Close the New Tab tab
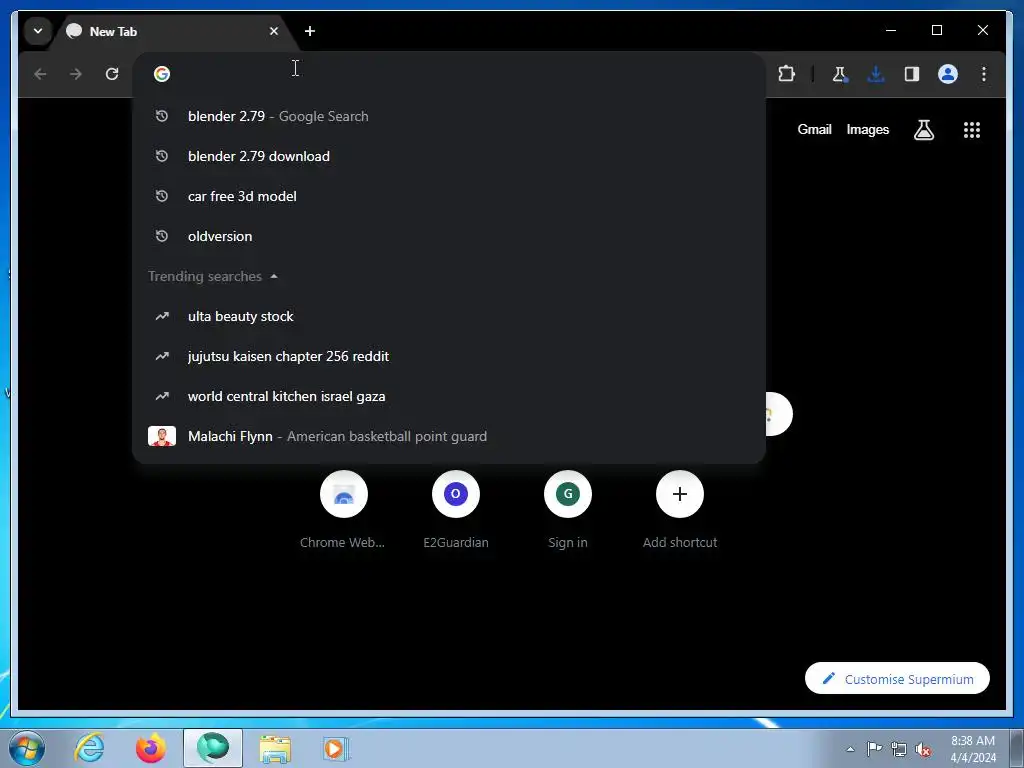This screenshot has width=1024, height=768. point(274,31)
